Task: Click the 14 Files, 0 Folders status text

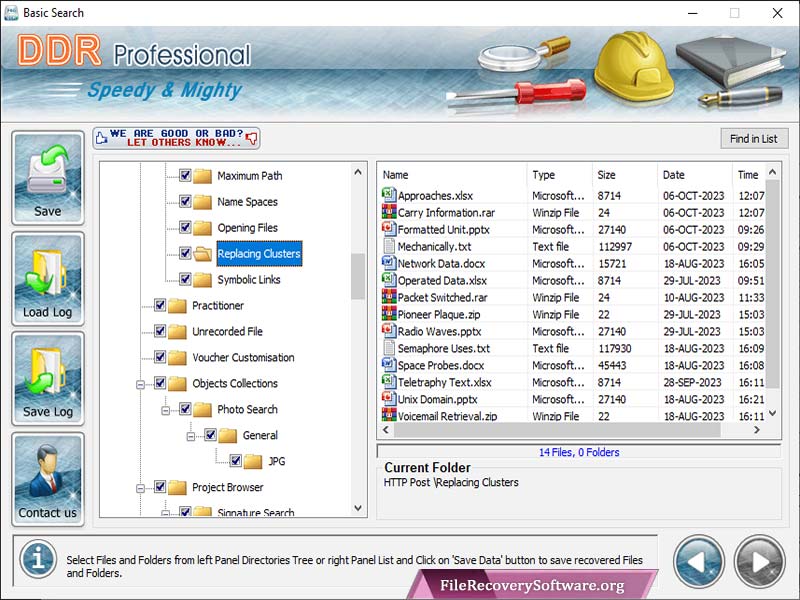Action: 579,452
